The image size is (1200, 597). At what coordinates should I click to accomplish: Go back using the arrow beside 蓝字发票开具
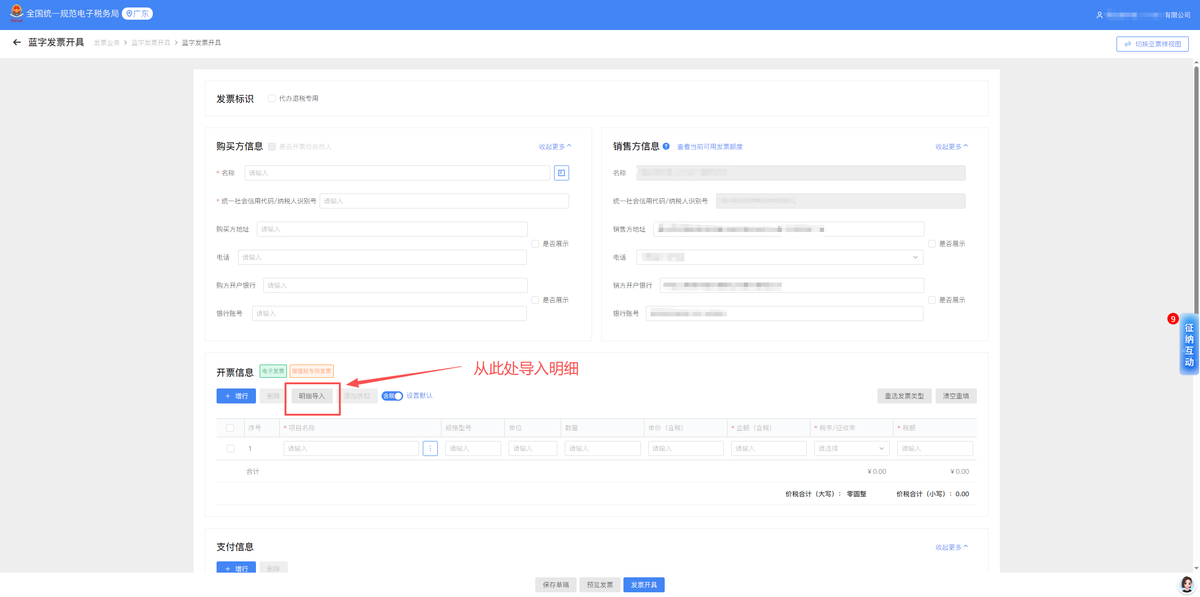coord(17,43)
